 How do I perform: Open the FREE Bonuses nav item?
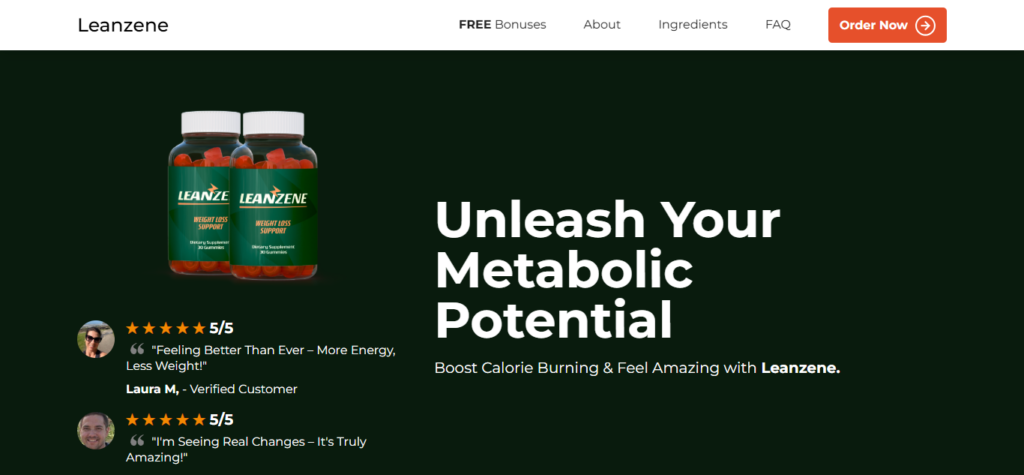[x=502, y=25]
